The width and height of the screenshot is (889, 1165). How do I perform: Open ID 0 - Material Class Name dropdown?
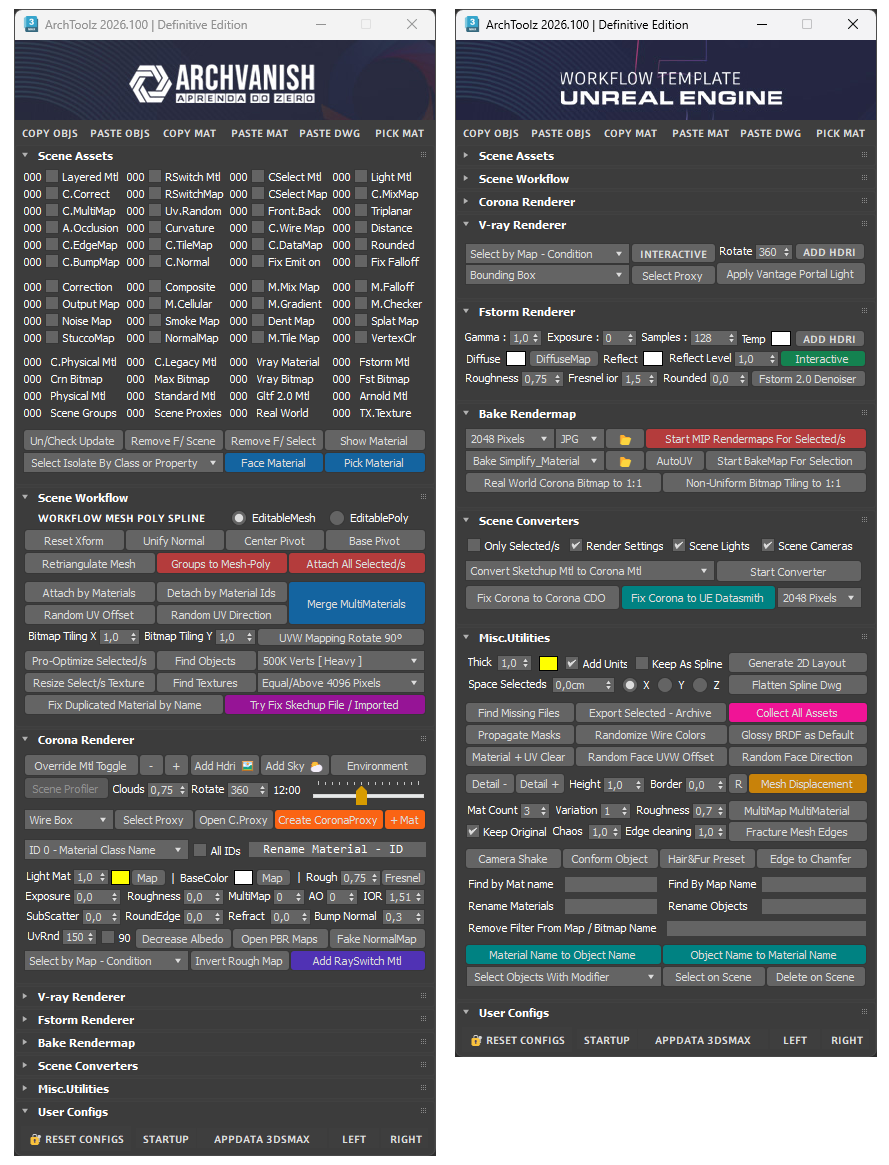[x=105, y=850]
